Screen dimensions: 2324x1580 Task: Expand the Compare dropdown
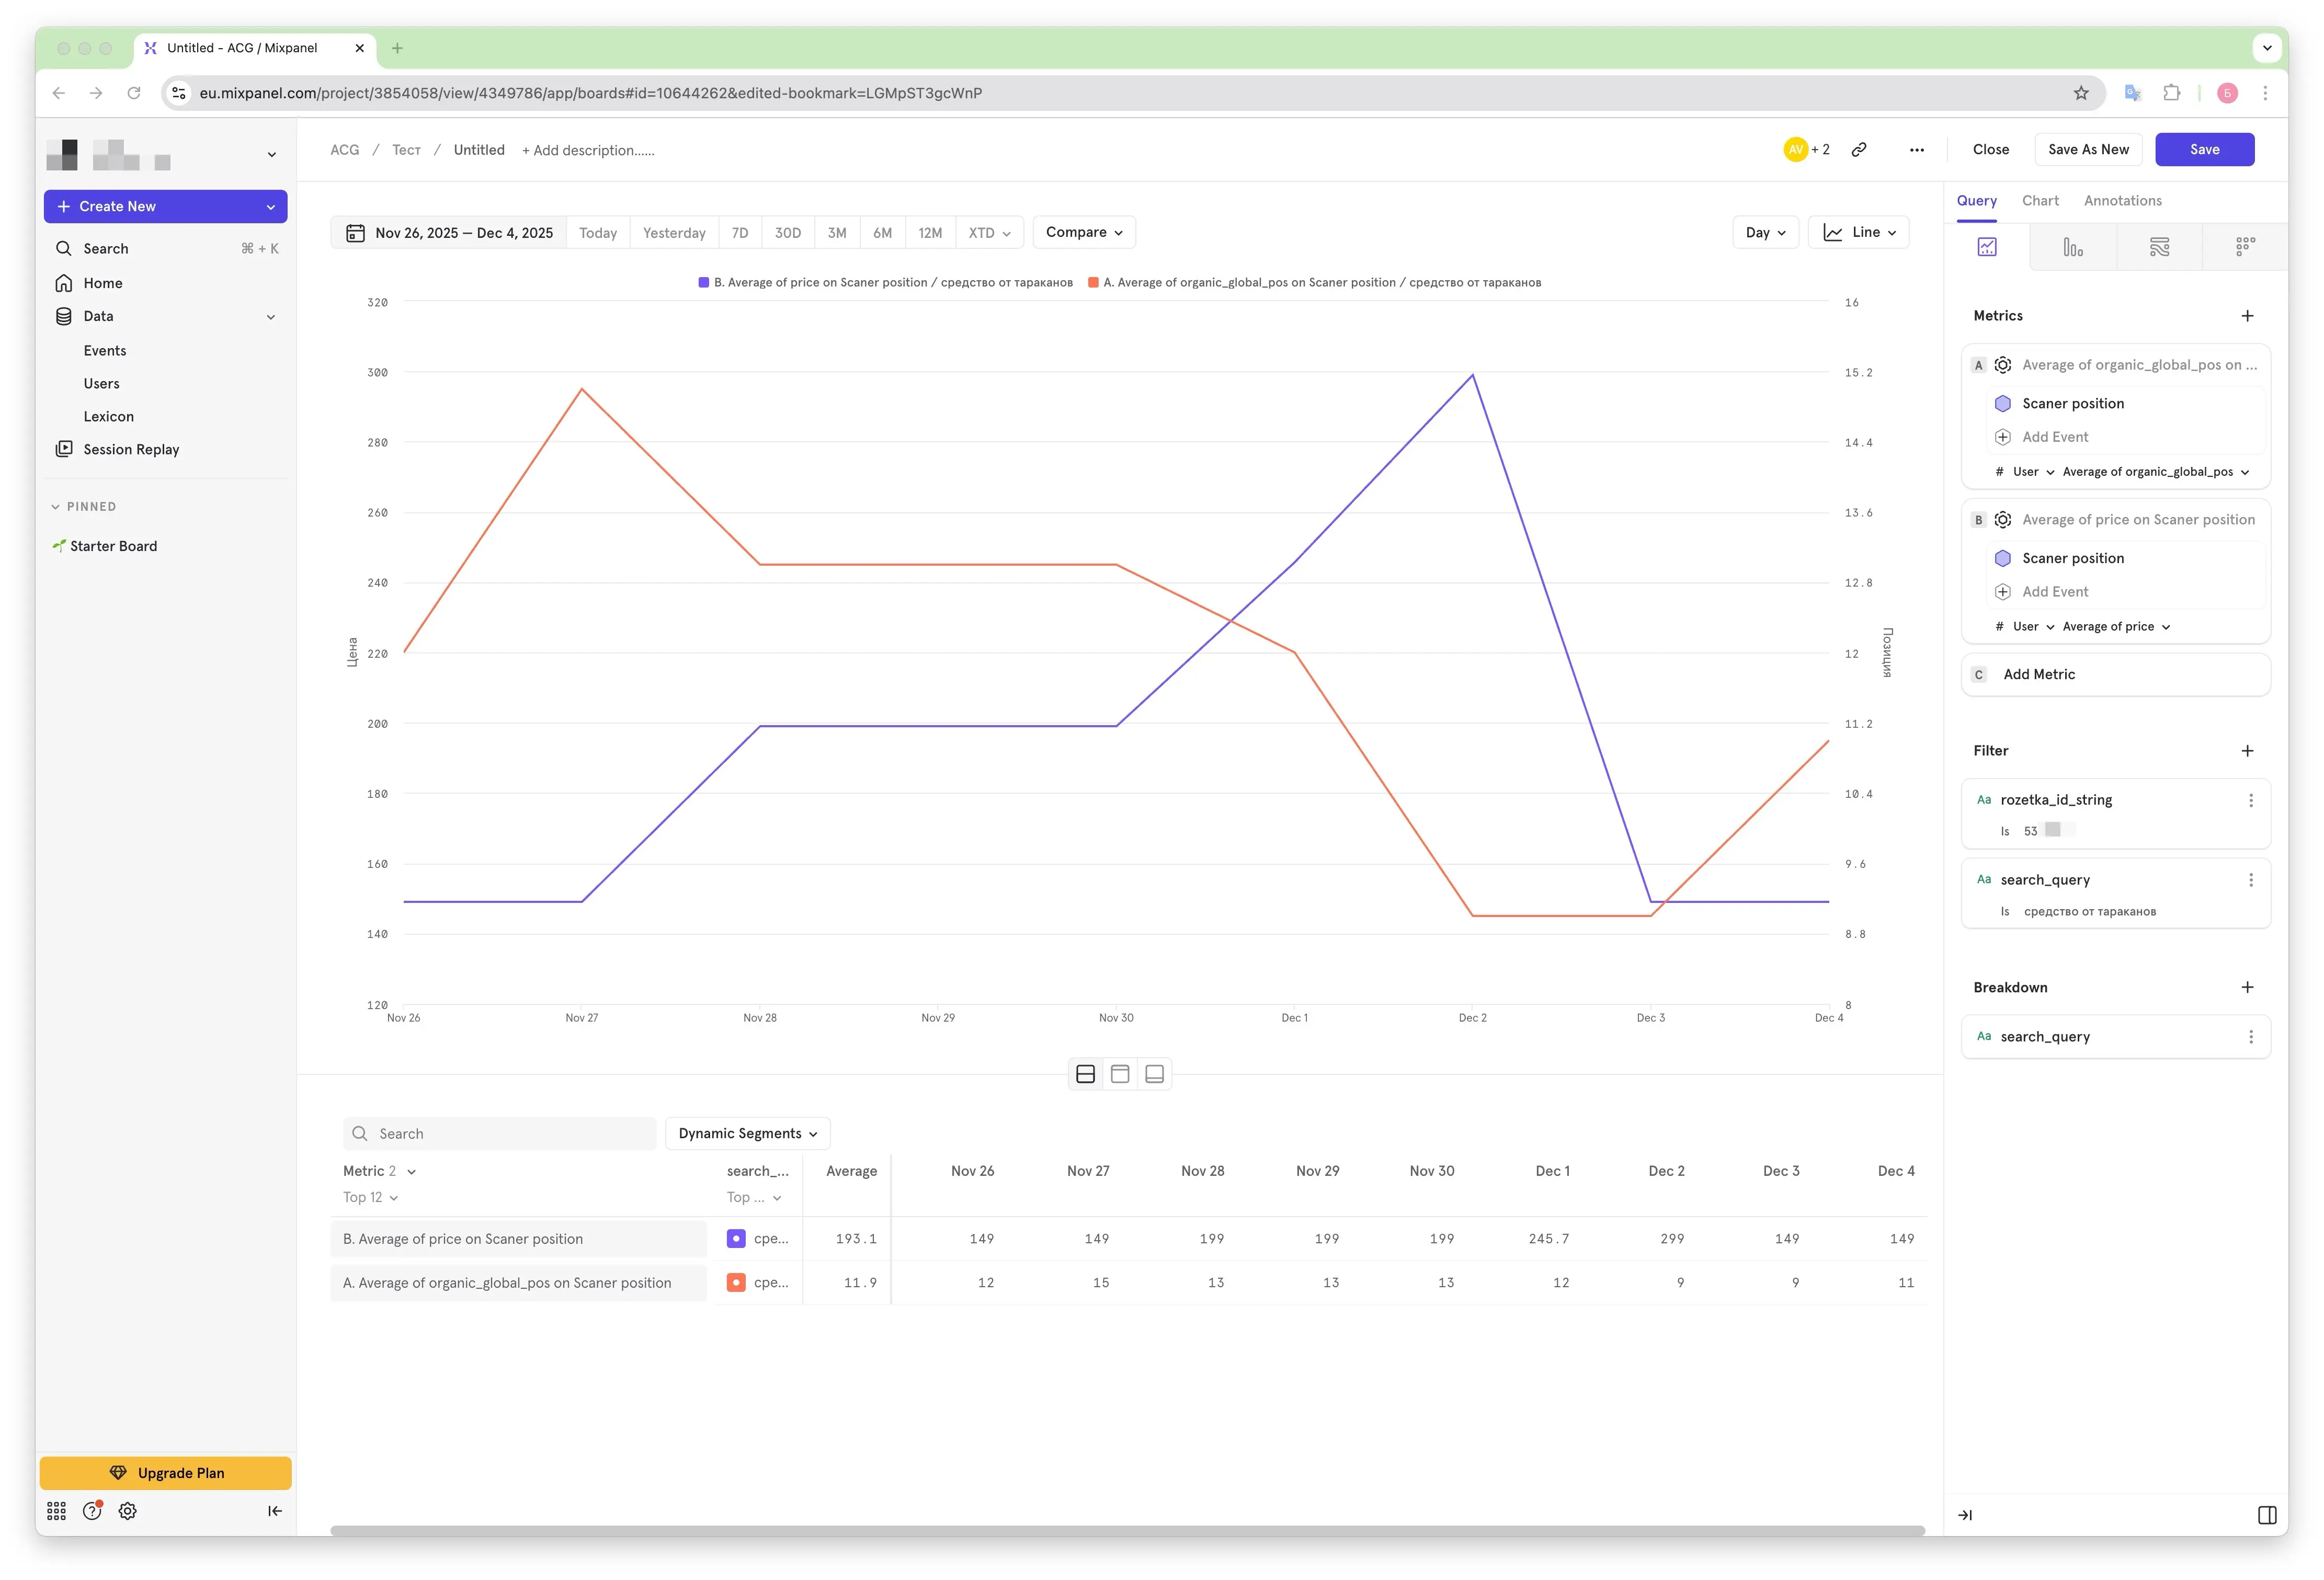point(1084,233)
